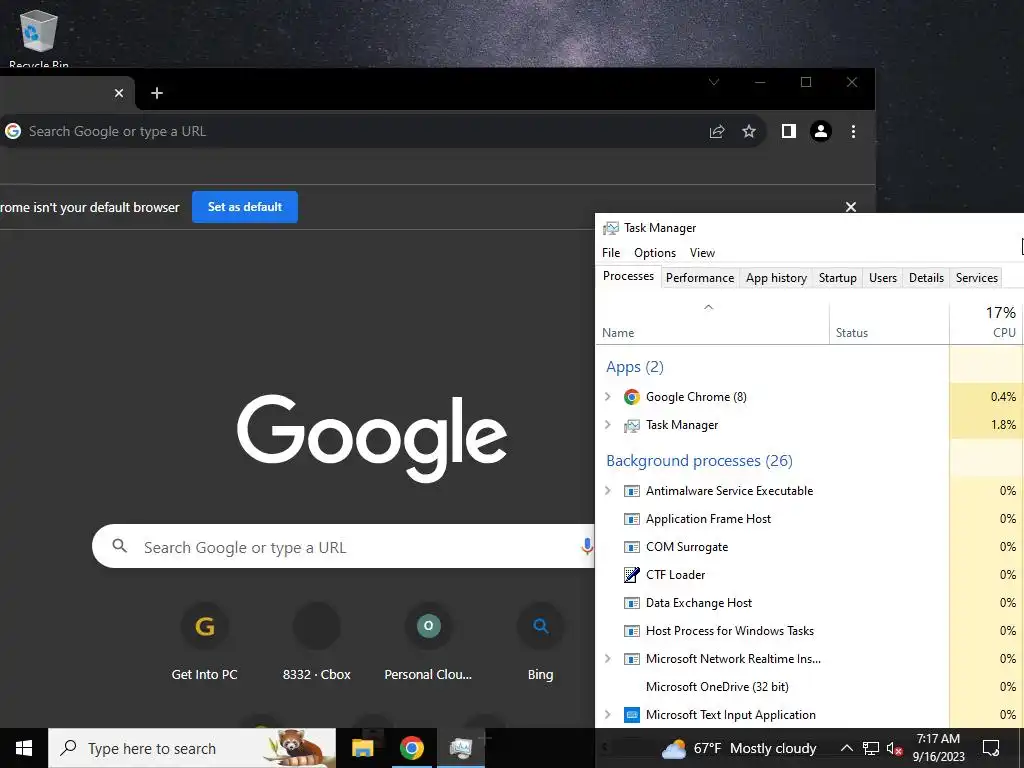Open Personal Cloud shortcut tile

pos(428,642)
